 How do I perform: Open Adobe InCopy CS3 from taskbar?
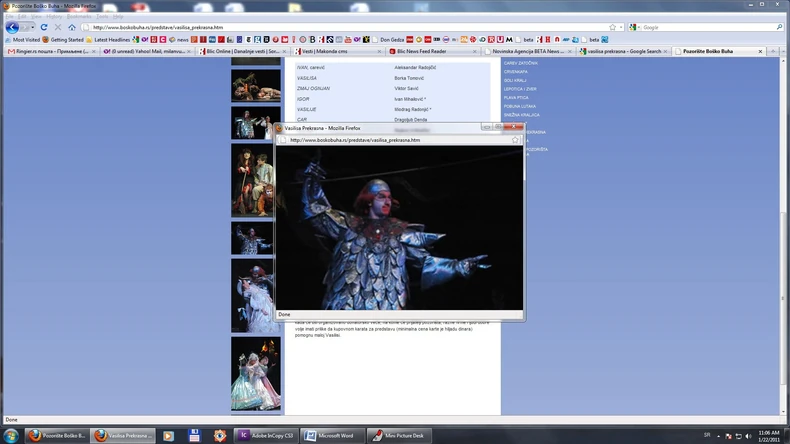click(266, 436)
